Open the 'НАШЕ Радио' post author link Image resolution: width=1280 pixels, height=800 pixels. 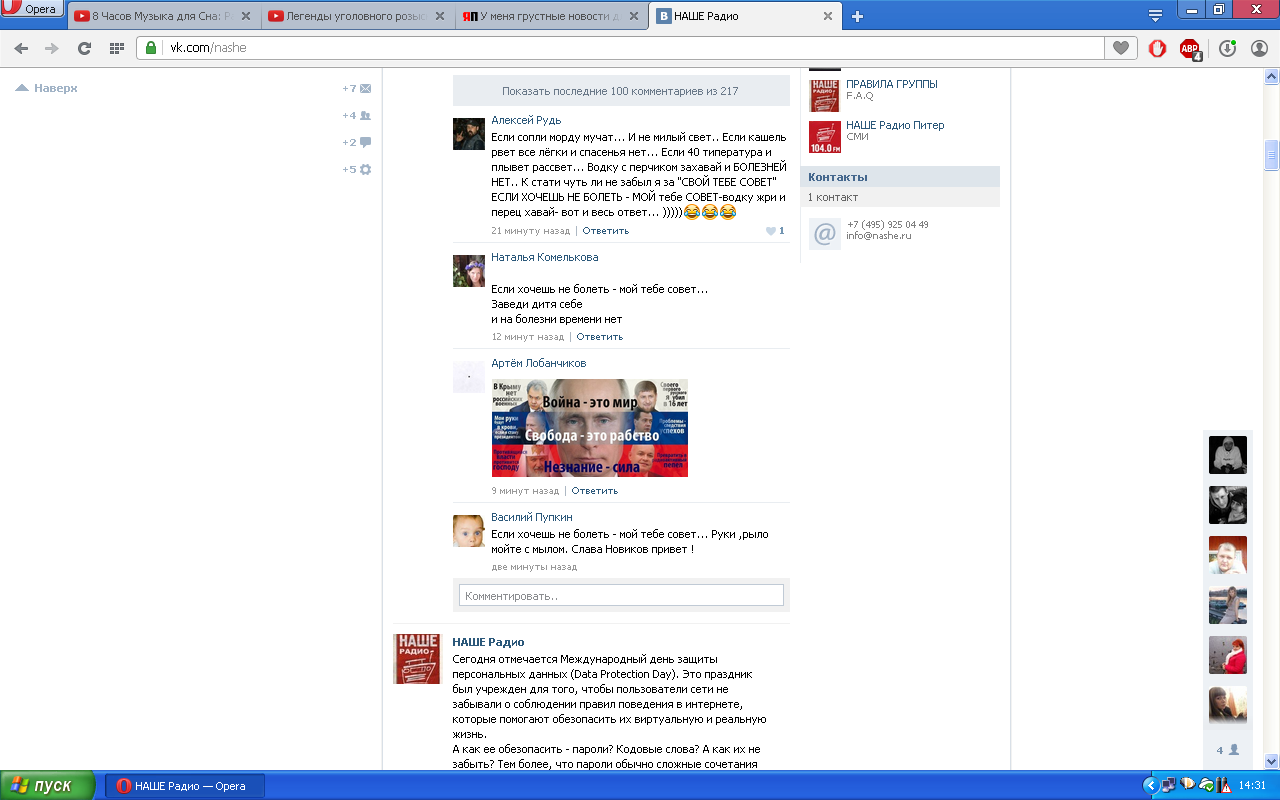pyautogui.click(x=488, y=642)
